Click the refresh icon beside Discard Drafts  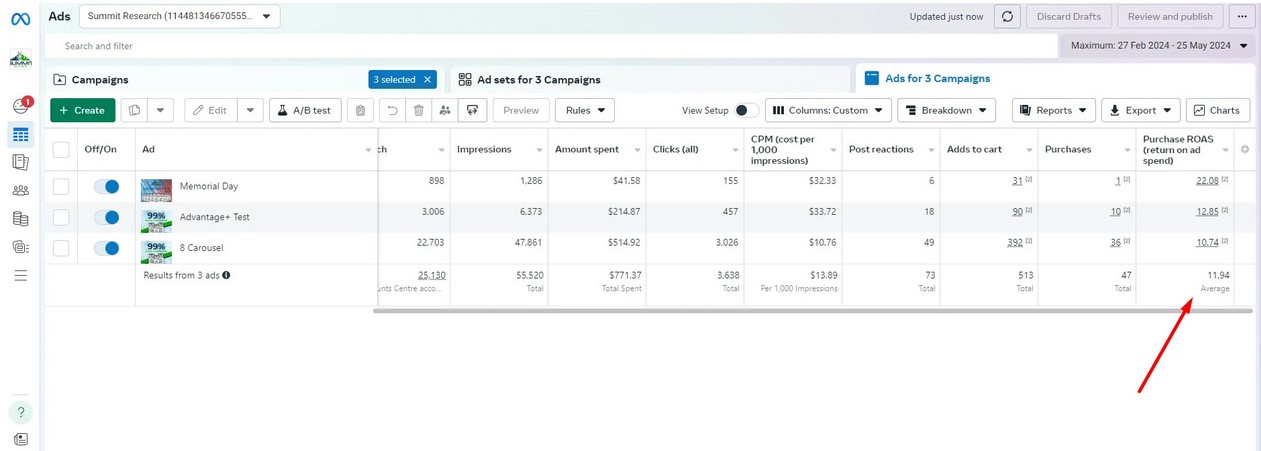pos(1007,16)
